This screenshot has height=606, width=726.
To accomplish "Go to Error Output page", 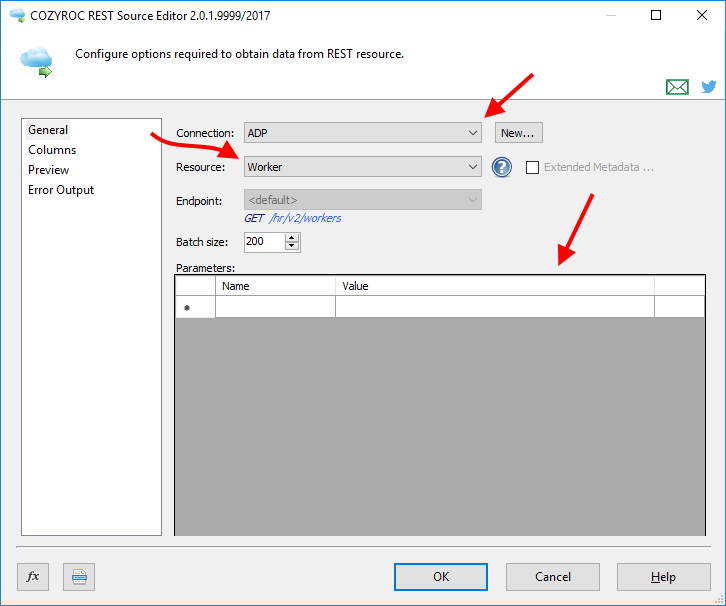I will (x=61, y=190).
